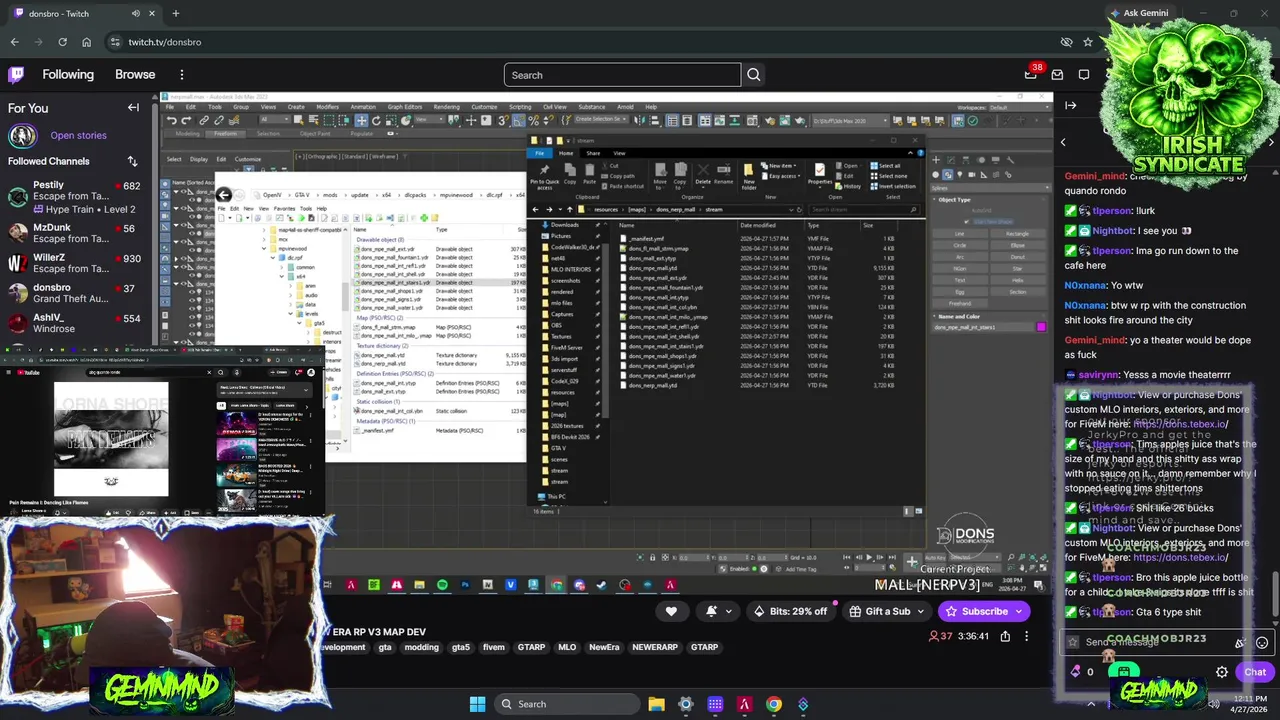The image size is (1280, 720).
Task: Collapse the For You sidebar
Action: pyautogui.click(x=133, y=108)
